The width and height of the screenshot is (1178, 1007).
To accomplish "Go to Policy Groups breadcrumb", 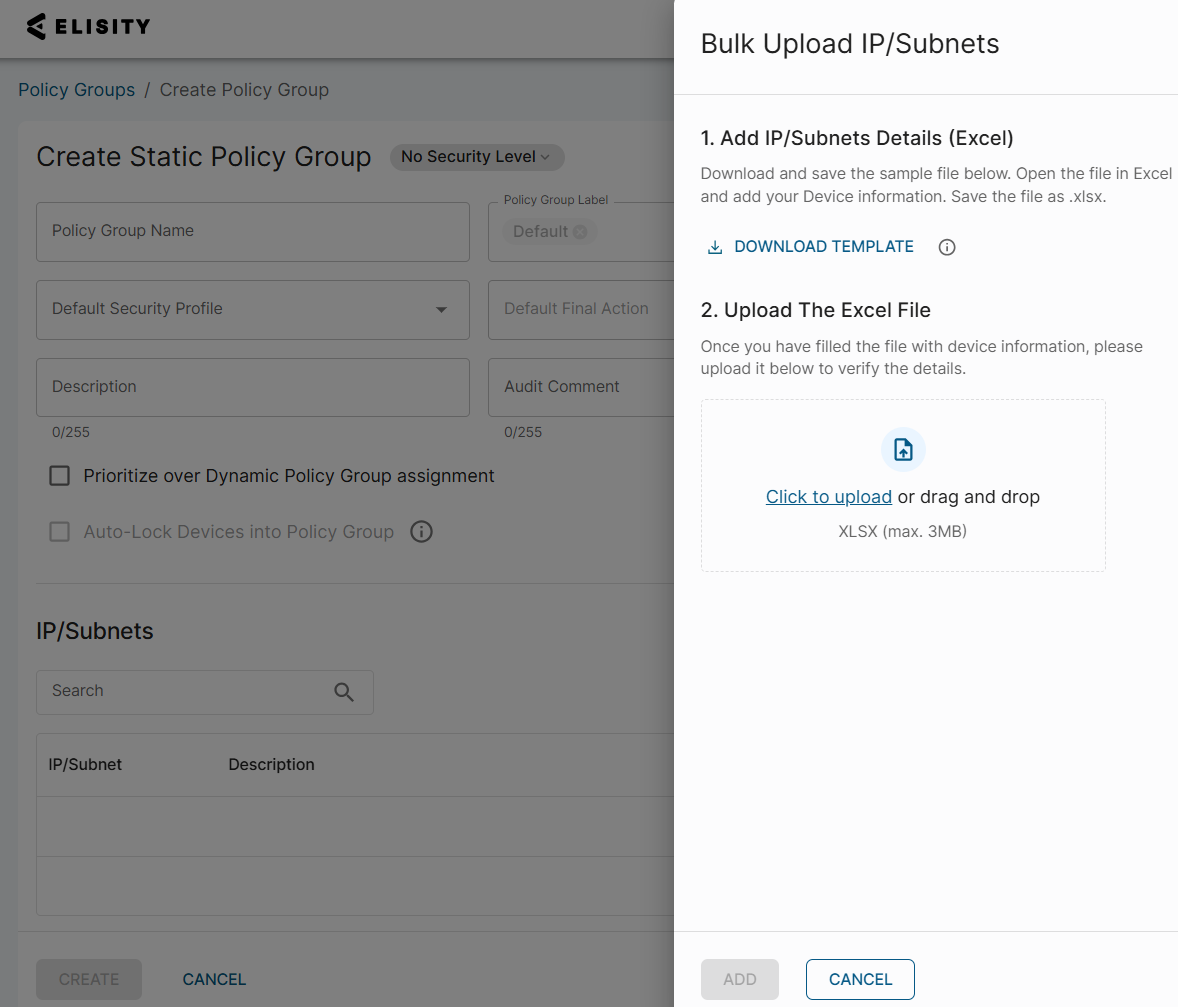I will click(76, 90).
